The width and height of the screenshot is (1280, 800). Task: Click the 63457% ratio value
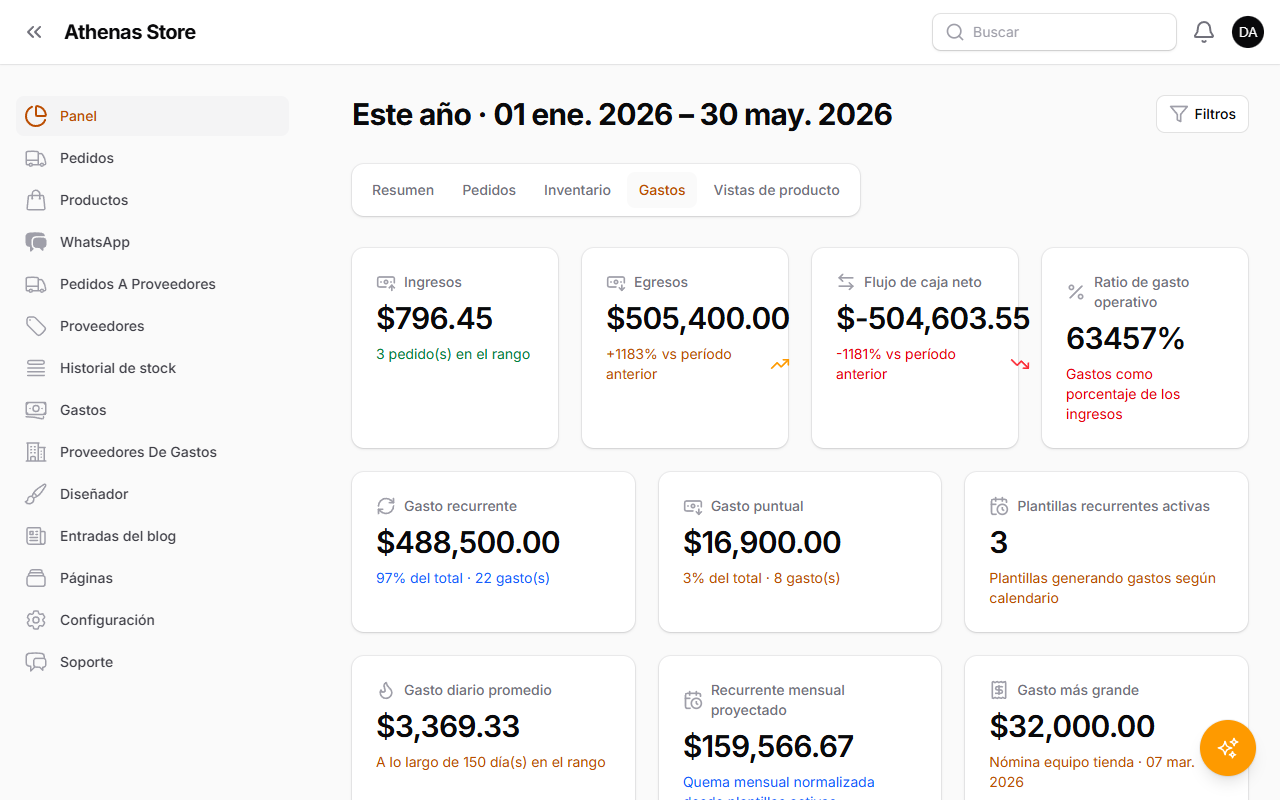click(x=1126, y=338)
